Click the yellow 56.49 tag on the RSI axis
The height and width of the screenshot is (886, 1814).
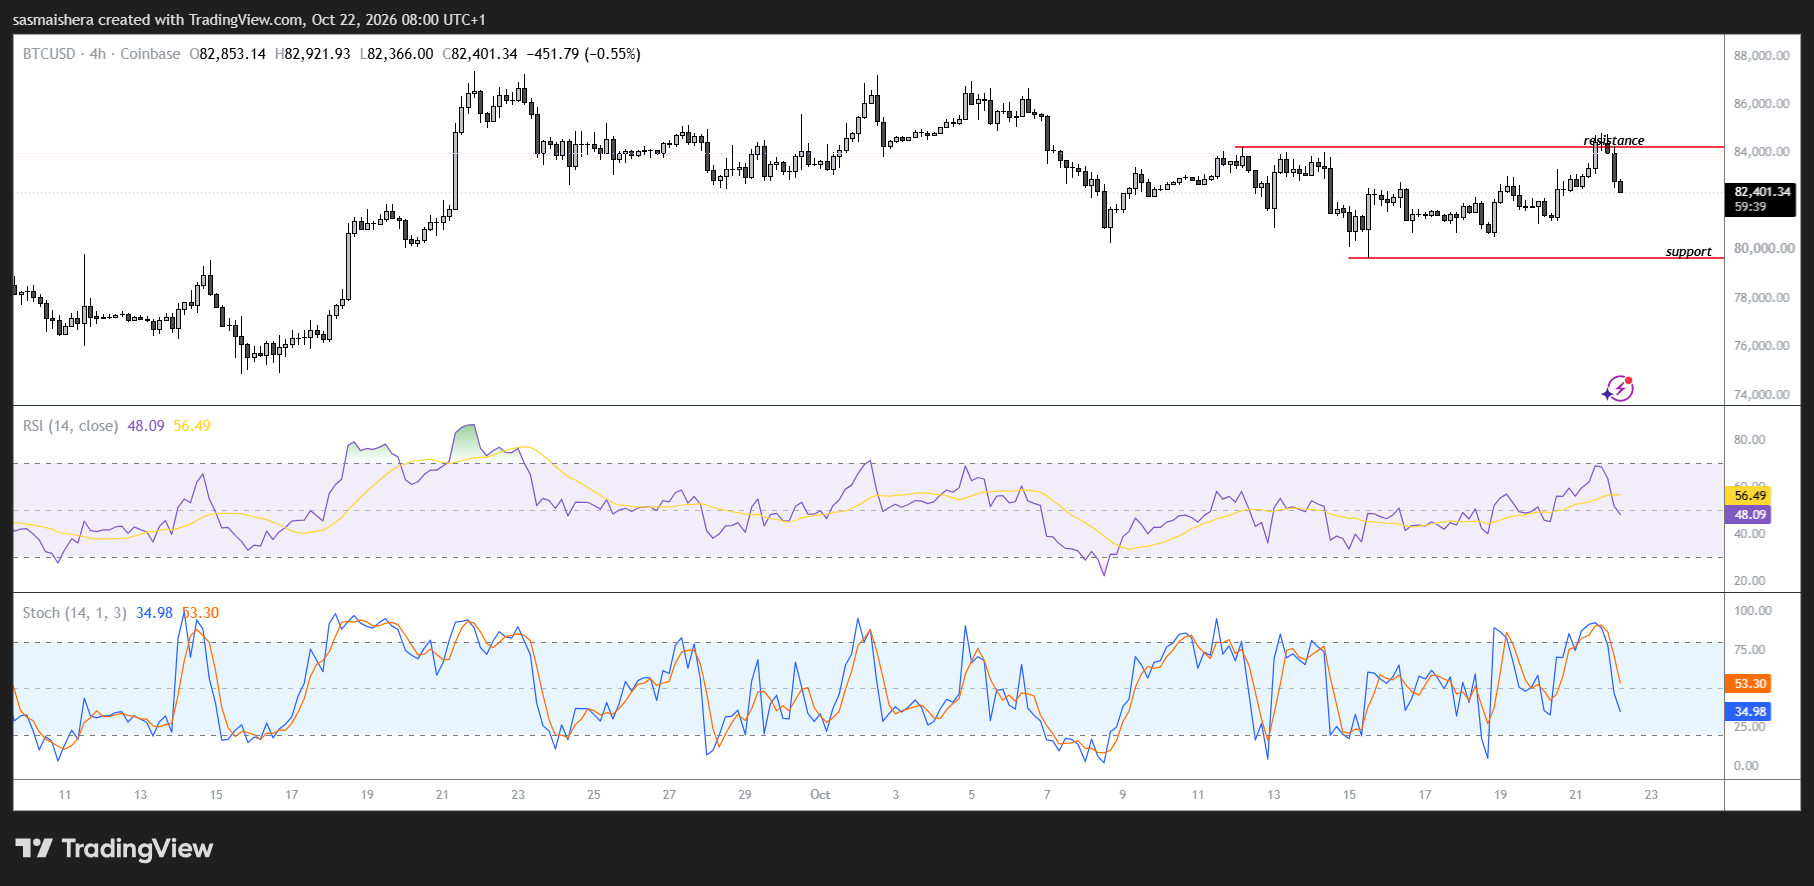pos(1749,496)
